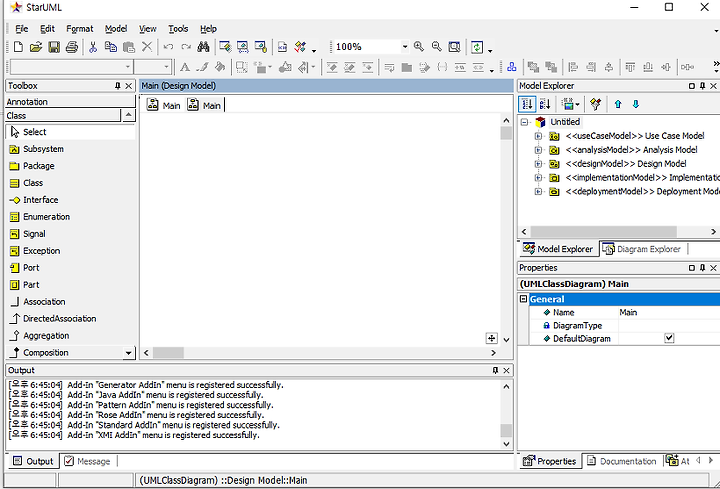The width and height of the screenshot is (720, 489).
Task: Expand the Analysis Model node
Action: pos(538,150)
